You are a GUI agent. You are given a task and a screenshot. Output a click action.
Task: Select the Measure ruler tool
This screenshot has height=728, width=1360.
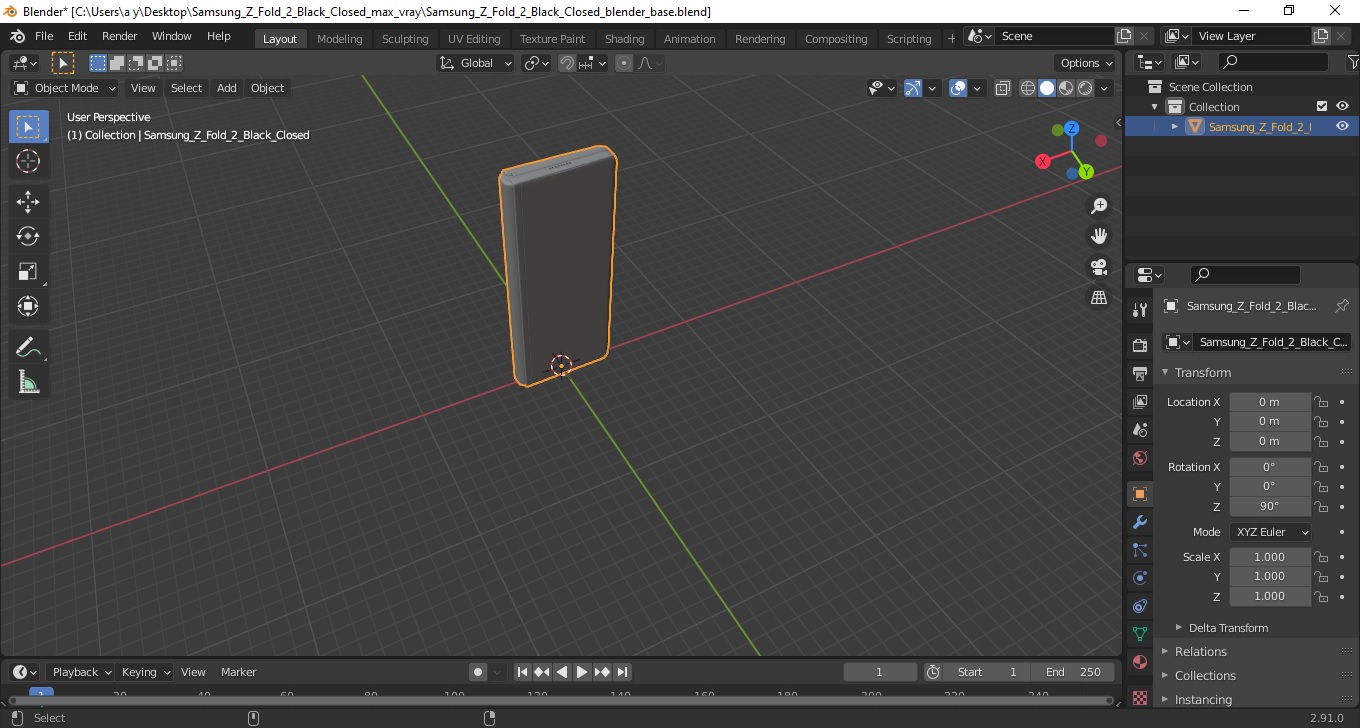pyautogui.click(x=28, y=382)
